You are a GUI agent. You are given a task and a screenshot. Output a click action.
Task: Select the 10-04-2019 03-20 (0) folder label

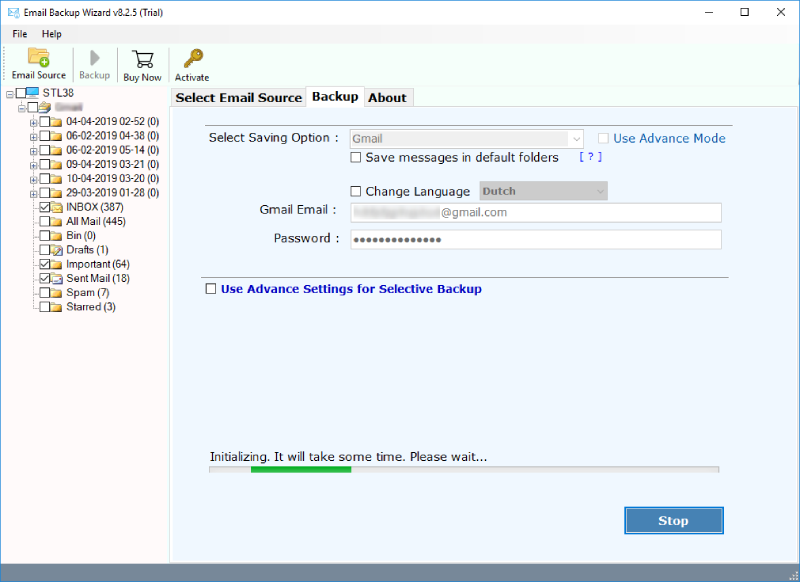click(x=113, y=179)
